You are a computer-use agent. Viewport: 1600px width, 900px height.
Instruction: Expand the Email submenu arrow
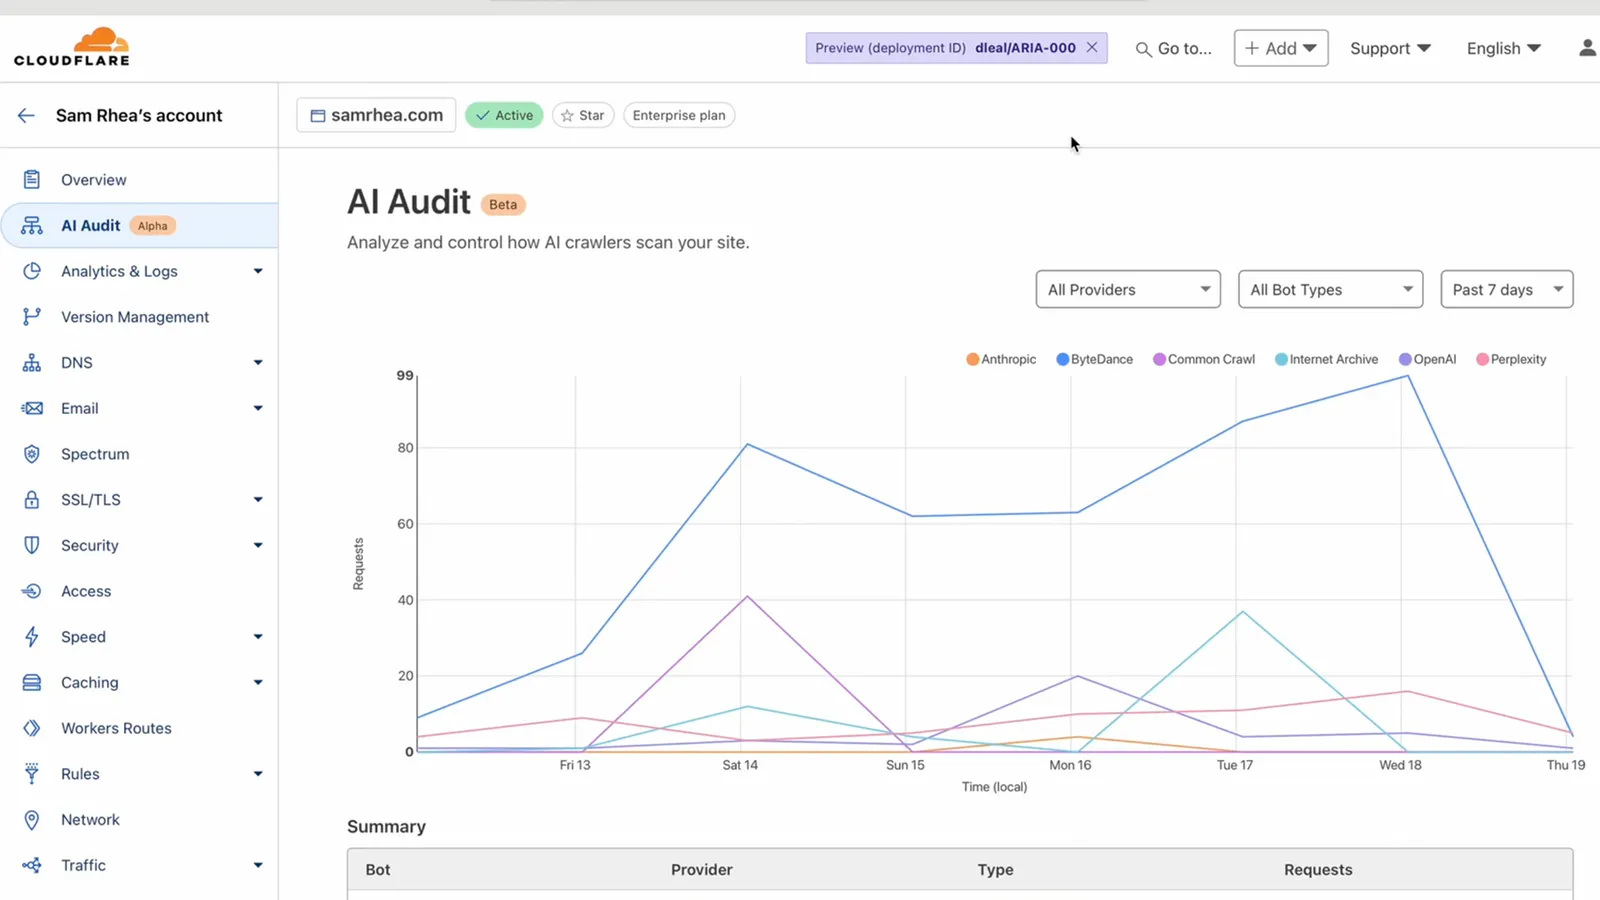point(258,408)
